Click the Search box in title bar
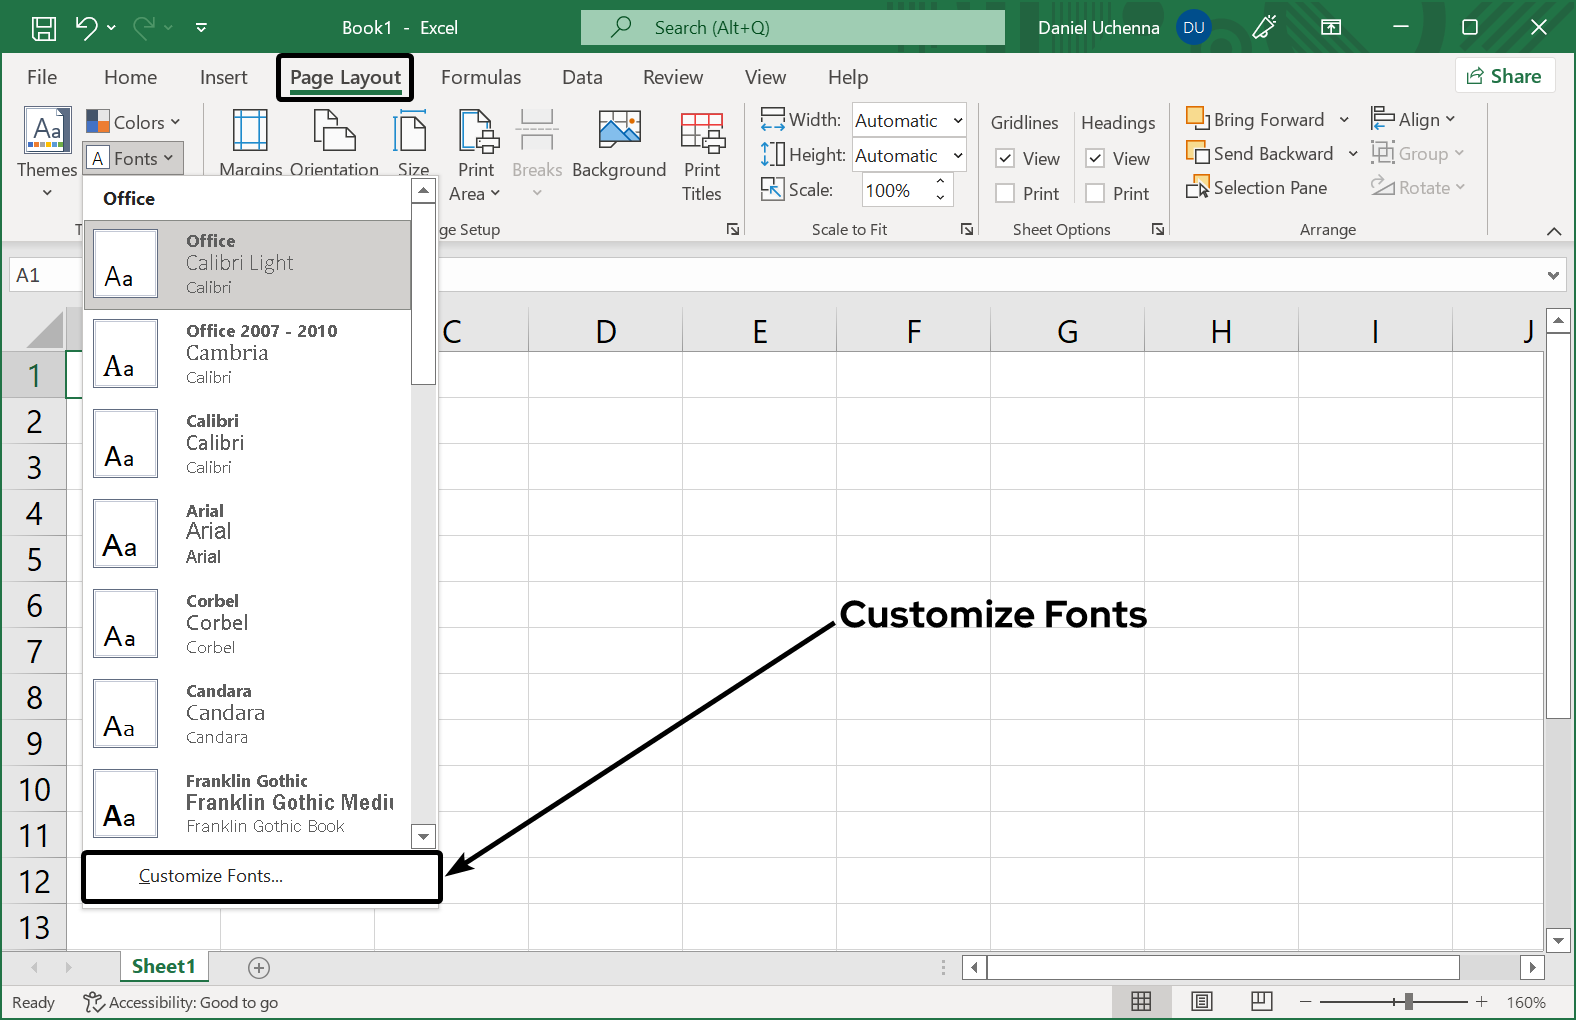This screenshot has height=1020, width=1576. click(792, 28)
